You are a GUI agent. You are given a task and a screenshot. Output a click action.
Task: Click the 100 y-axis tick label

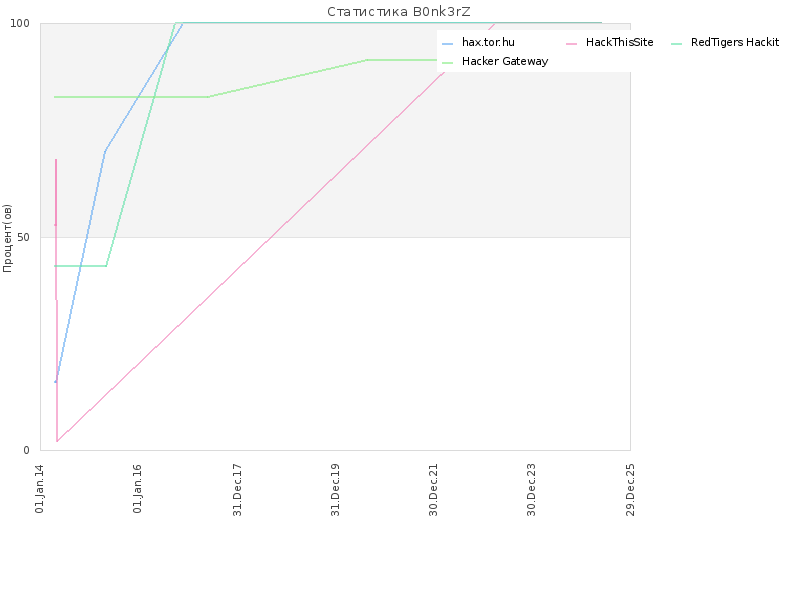point(20,23)
